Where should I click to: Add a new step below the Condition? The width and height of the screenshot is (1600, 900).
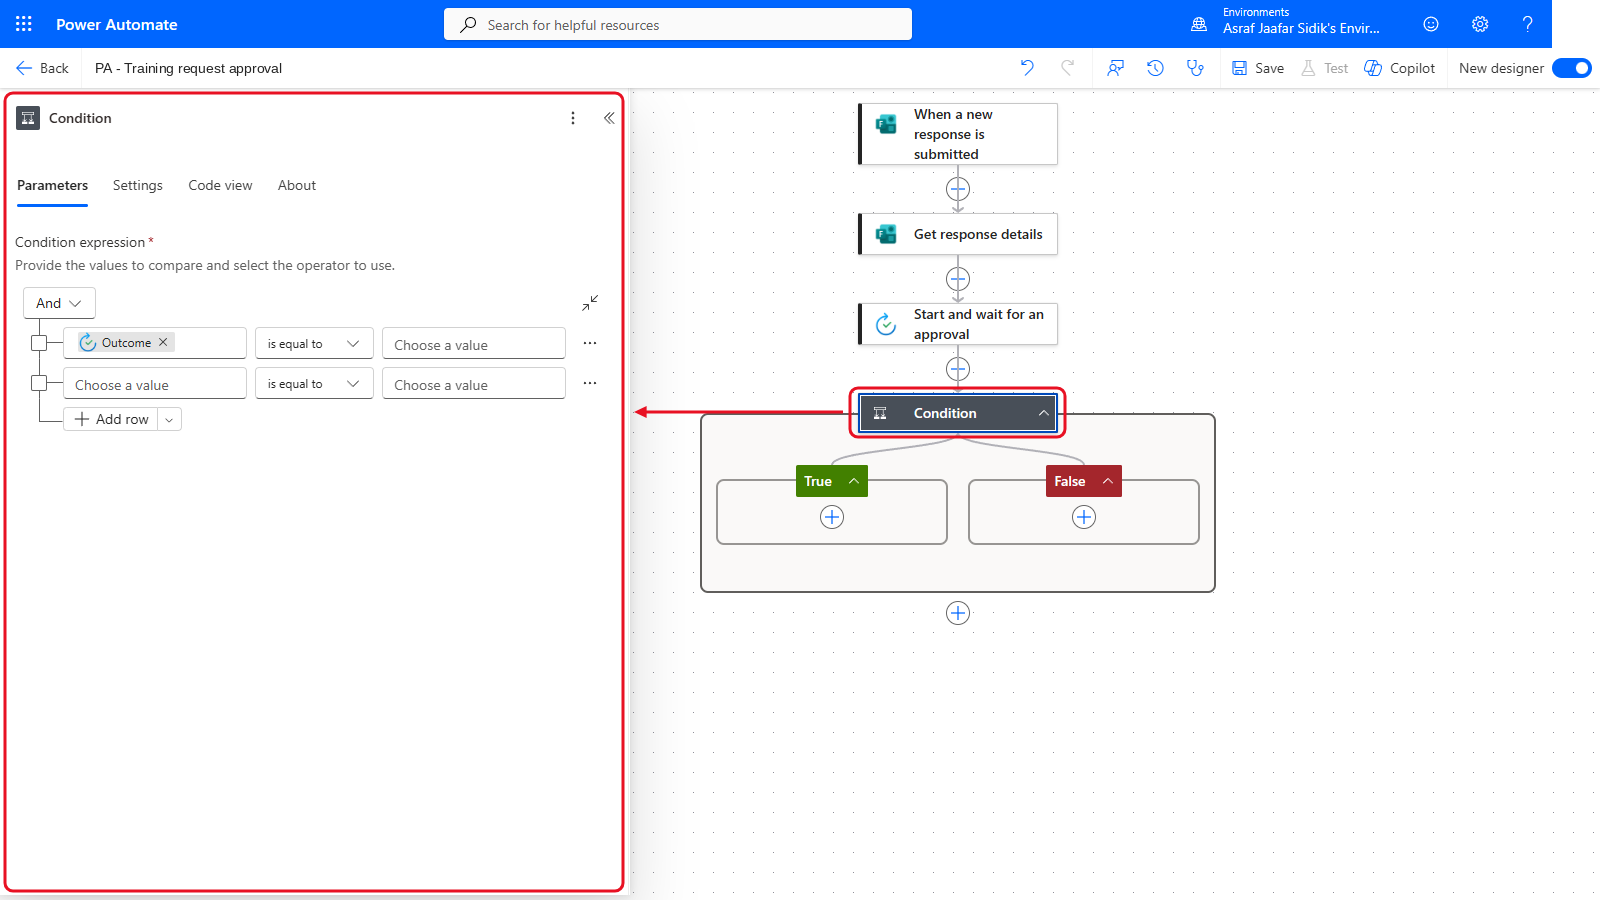(958, 613)
